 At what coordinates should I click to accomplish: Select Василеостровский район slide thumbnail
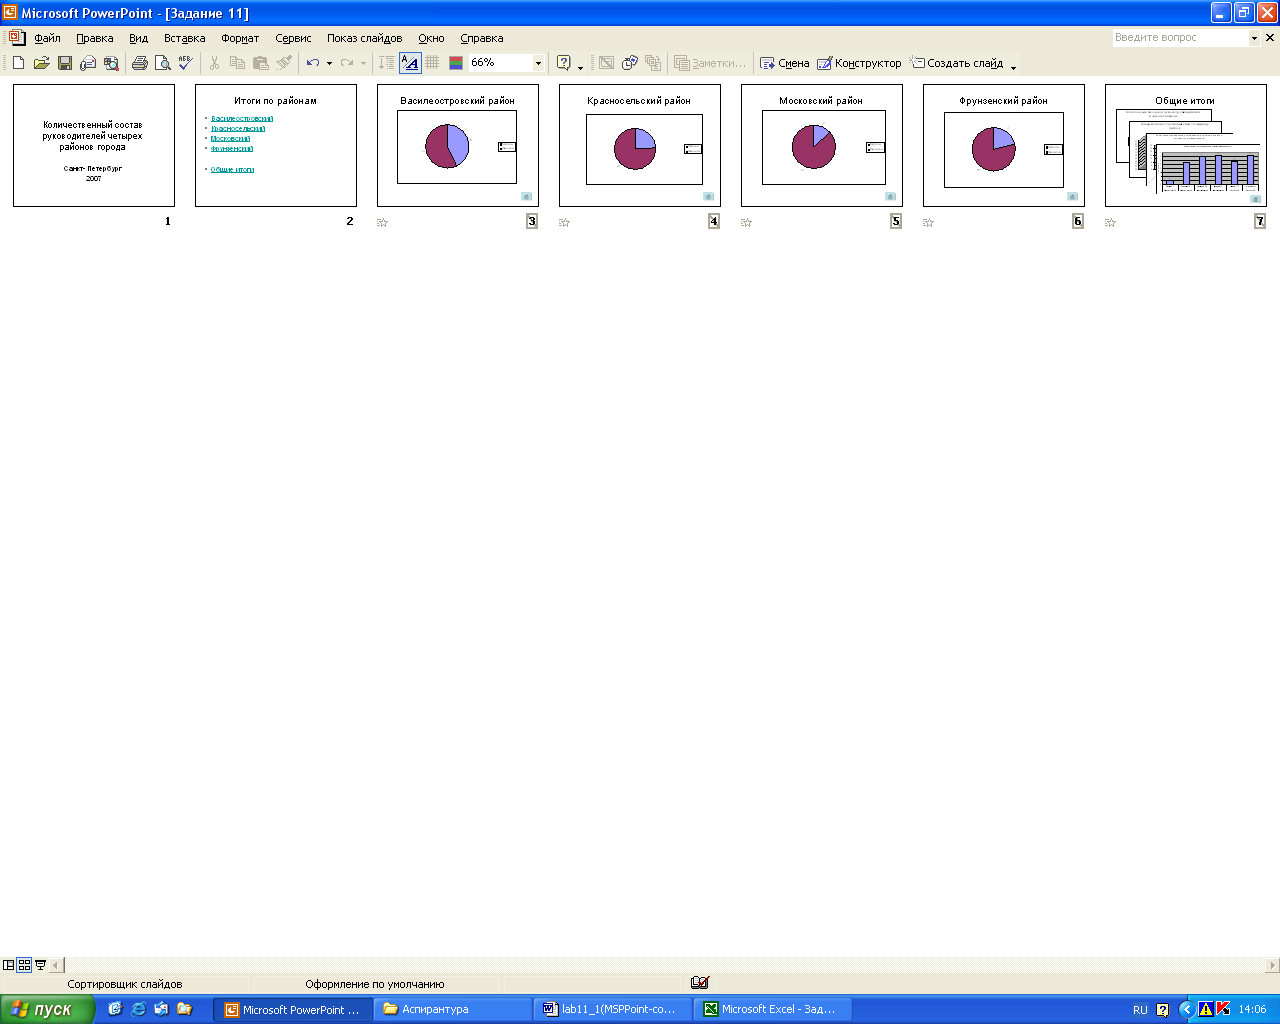pos(458,145)
